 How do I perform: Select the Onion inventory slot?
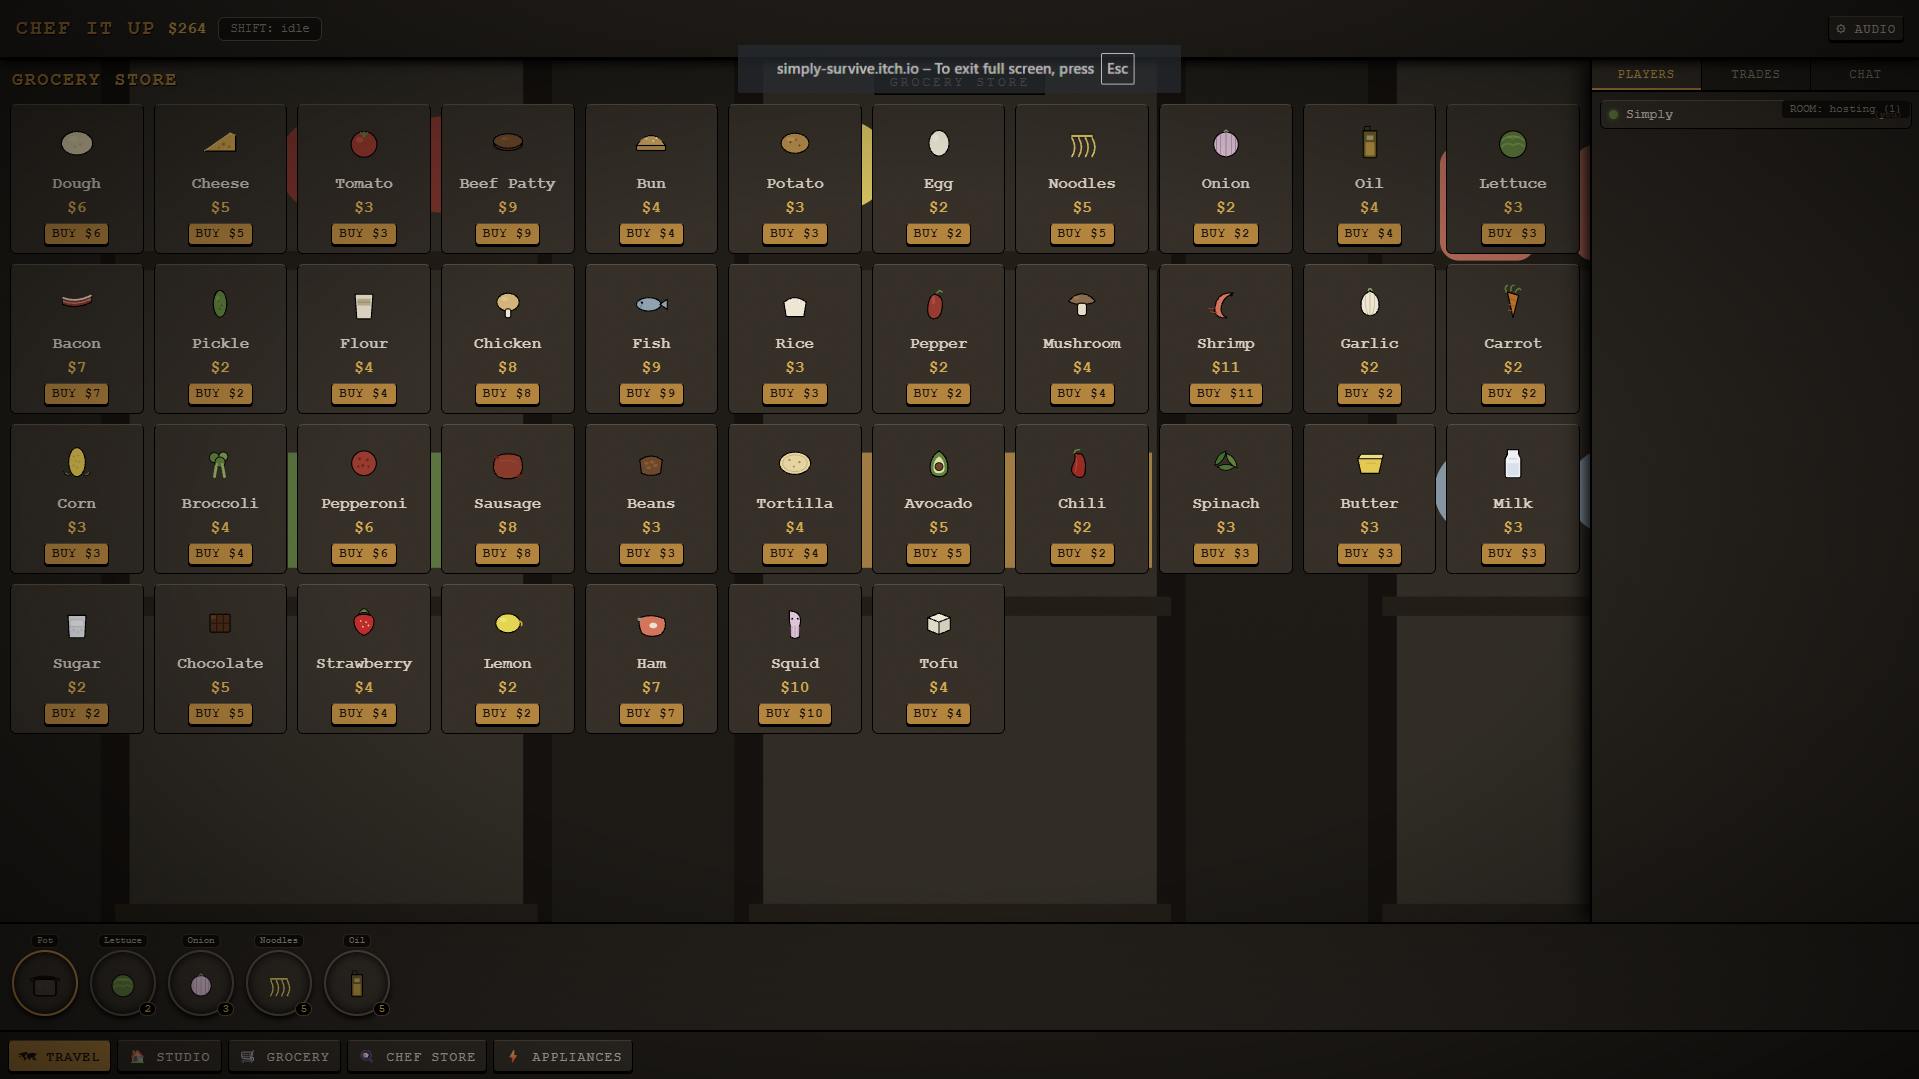coord(201,984)
